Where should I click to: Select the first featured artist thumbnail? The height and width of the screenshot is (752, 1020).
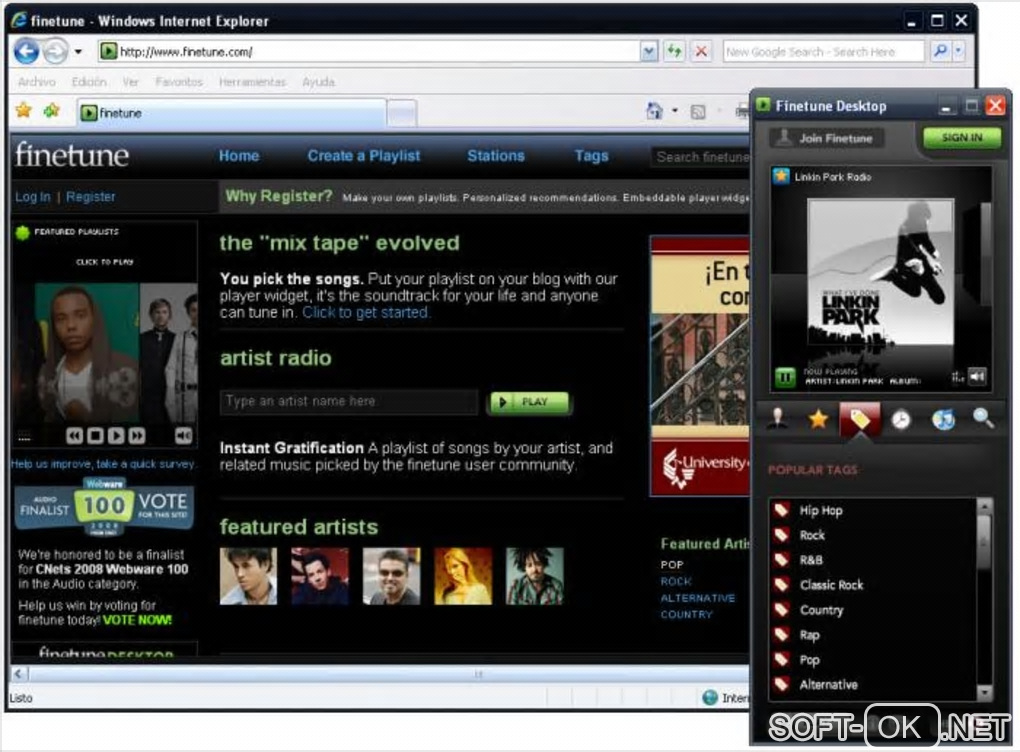[248, 576]
